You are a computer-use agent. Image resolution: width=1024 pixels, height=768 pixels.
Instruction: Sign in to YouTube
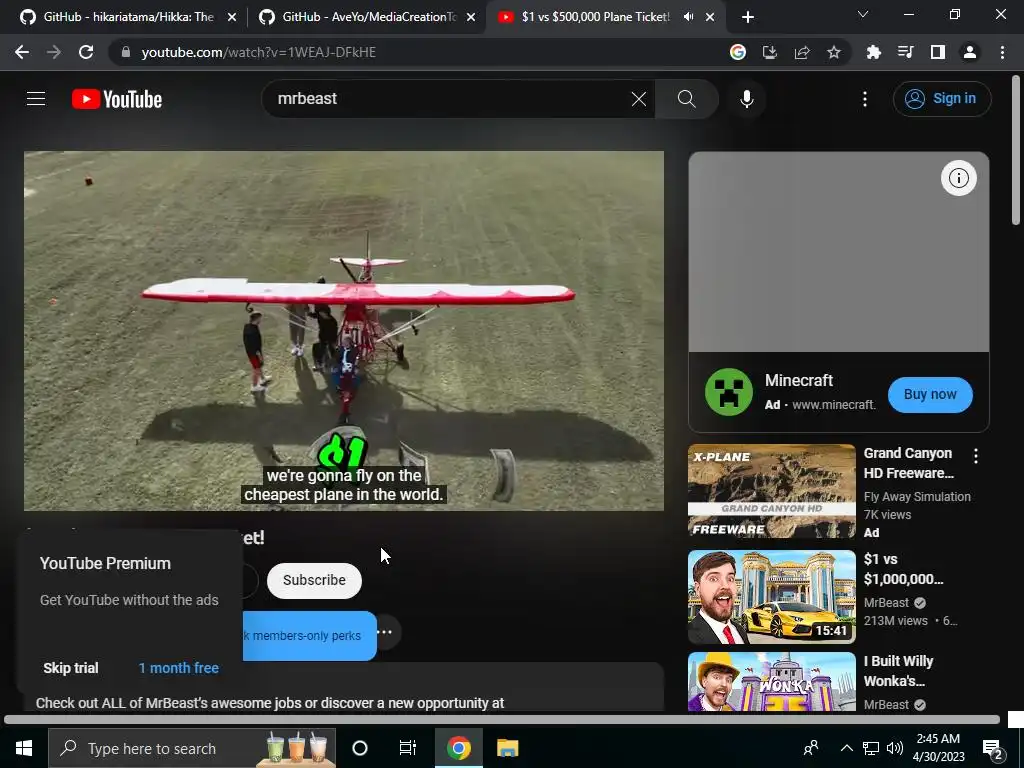942,99
